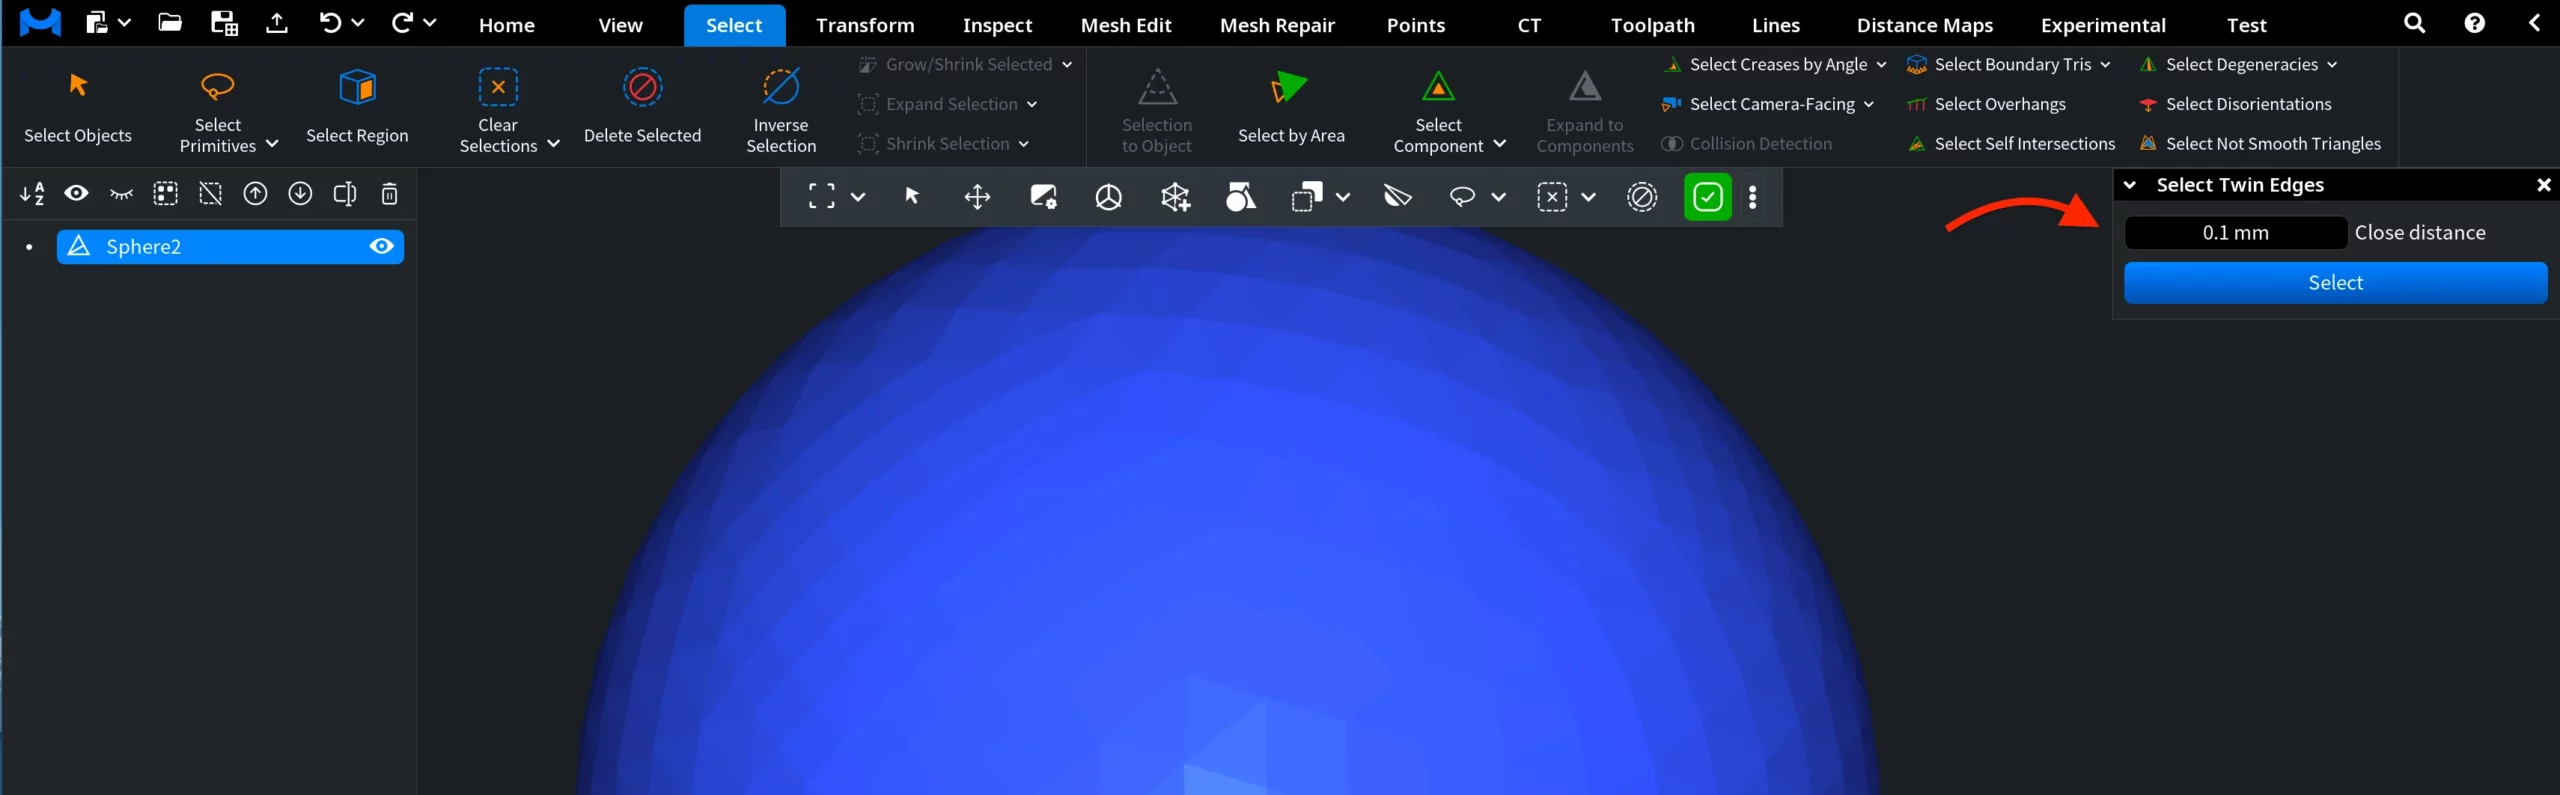Show objects using open-eye toolbar icon
The width and height of the screenshot is (2560, 795).
tap(76, 193)
